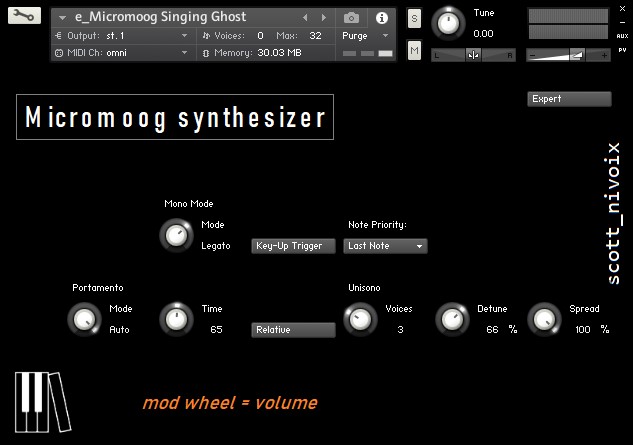633x445 pixels.
Task: Click the volume slider handle
Action: coord(577,55)
